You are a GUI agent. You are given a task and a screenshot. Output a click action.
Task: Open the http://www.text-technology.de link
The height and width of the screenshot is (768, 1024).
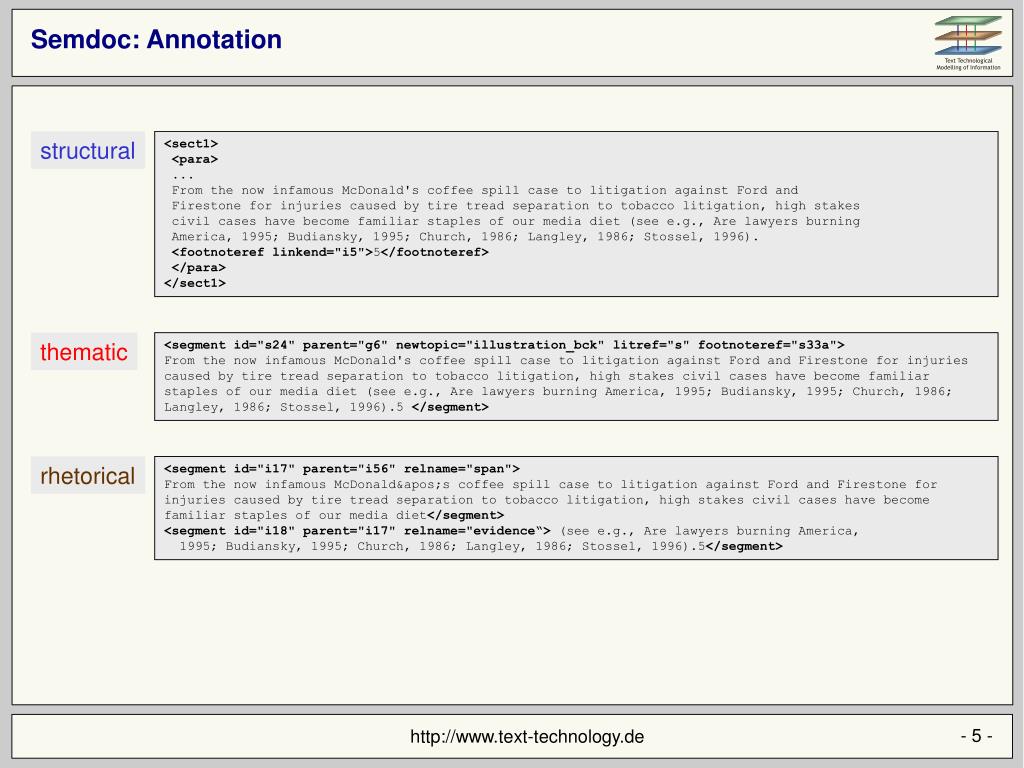(527, 737)
